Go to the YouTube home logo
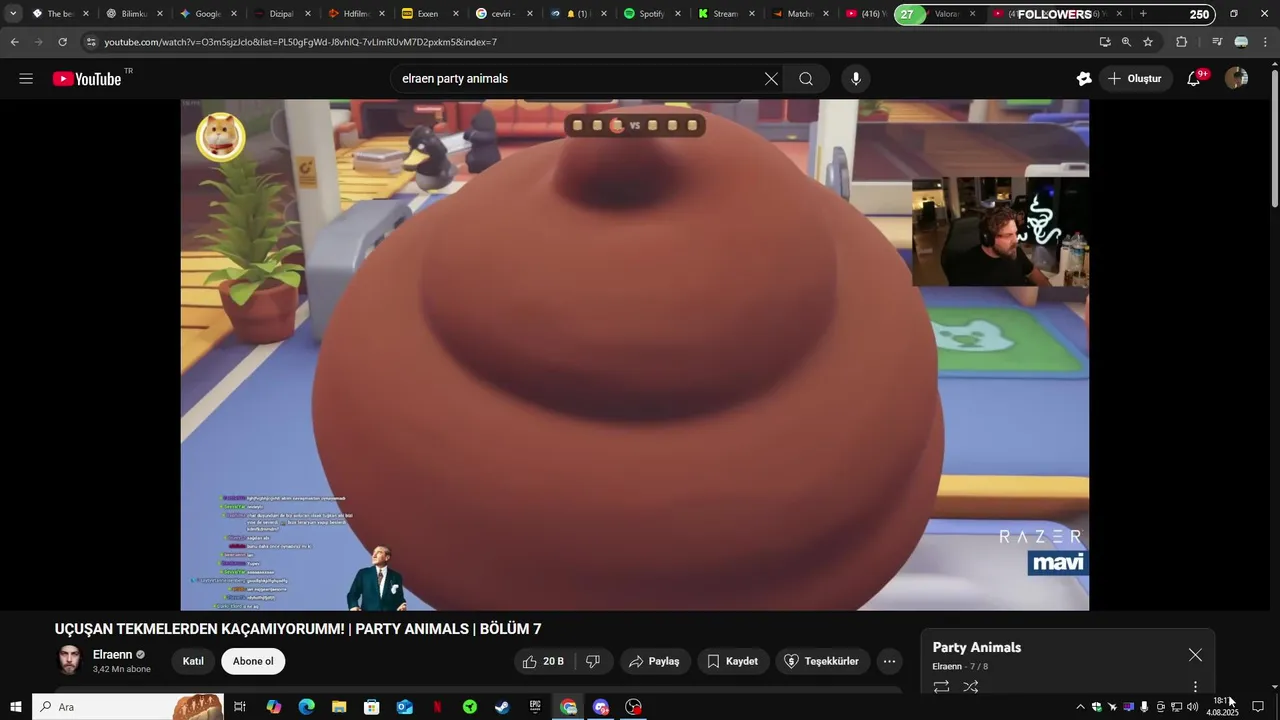1280x720 pixels. (87, 79)
